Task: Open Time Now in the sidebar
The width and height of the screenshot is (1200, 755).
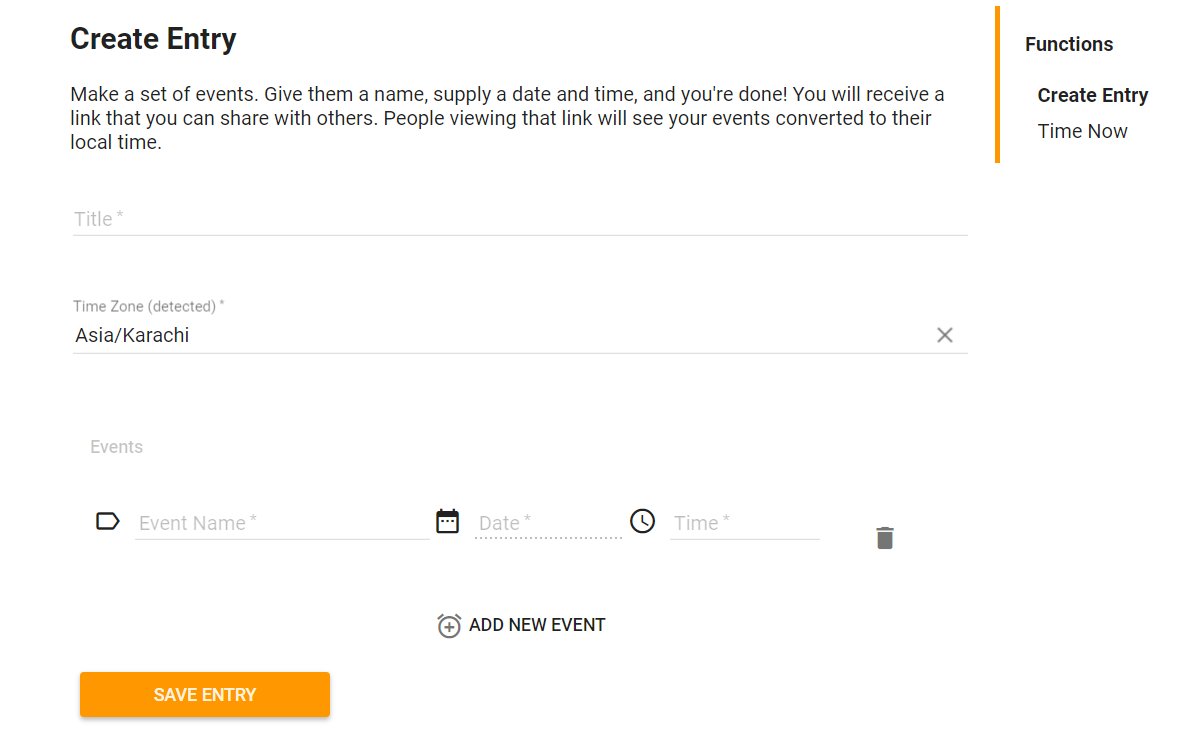Action: click(x=1082, y=131)
